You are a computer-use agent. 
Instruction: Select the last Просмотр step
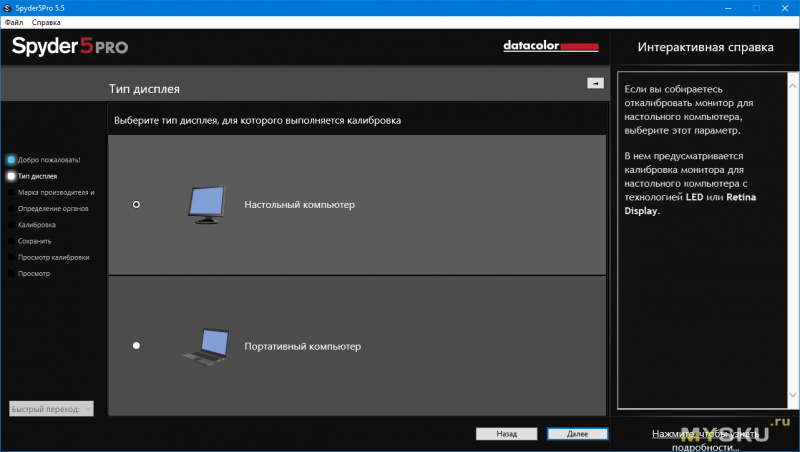(34, 274)
